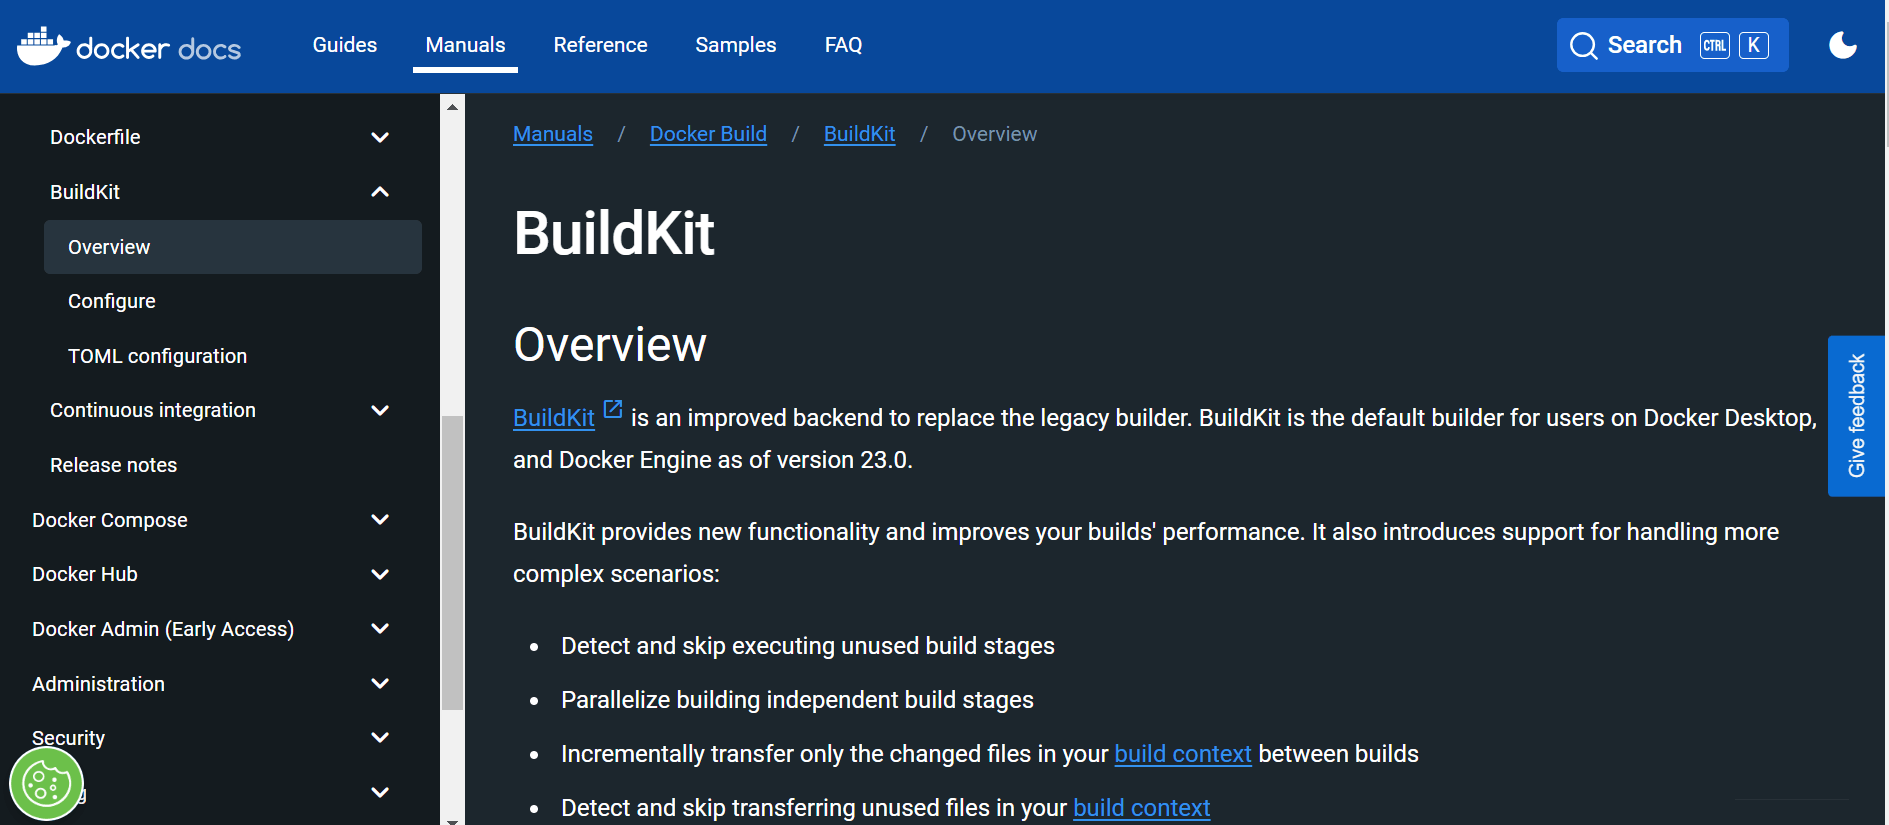Screen dimensions: 1889x825
Task: Expand the Docker Hub section chevron
Action: point(380,574)
